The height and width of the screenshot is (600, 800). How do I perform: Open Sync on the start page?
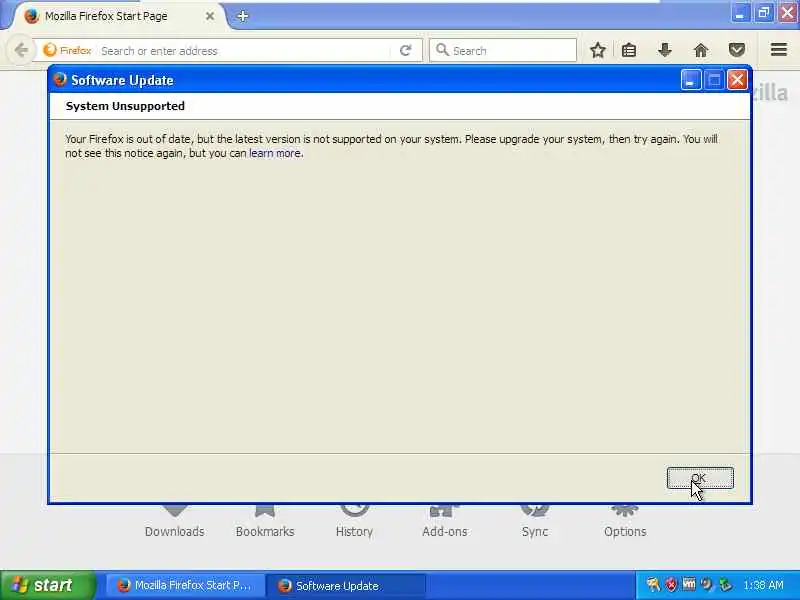535,523
